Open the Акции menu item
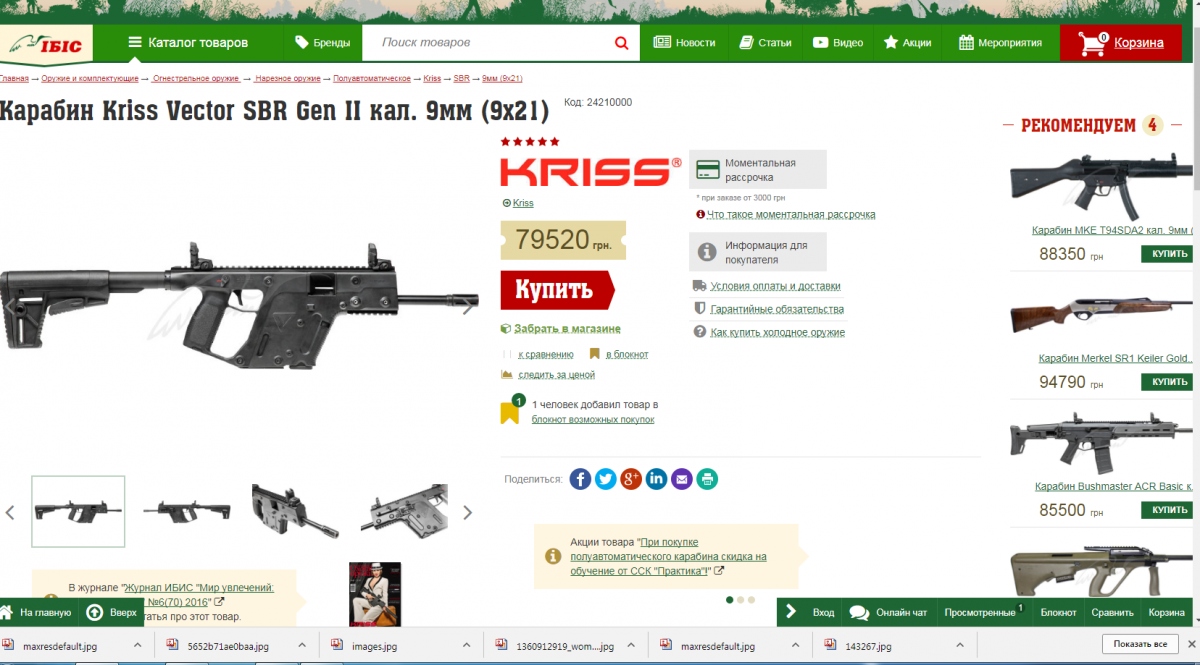 pos(907,43)
